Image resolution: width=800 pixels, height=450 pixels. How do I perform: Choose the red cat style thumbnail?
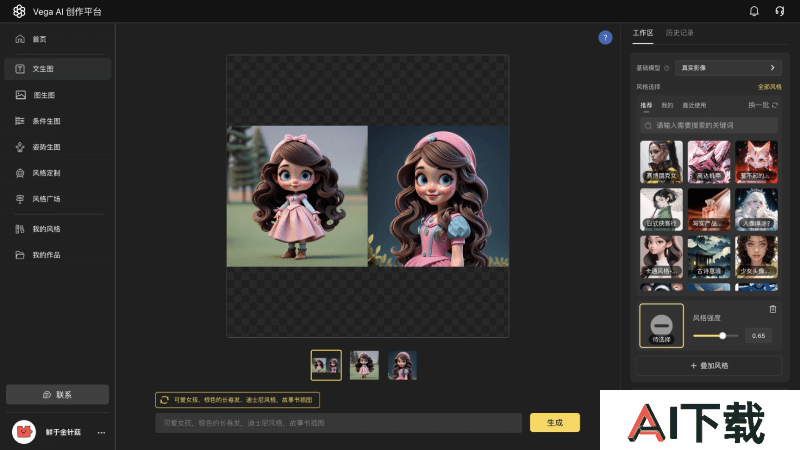pos(756,162)
